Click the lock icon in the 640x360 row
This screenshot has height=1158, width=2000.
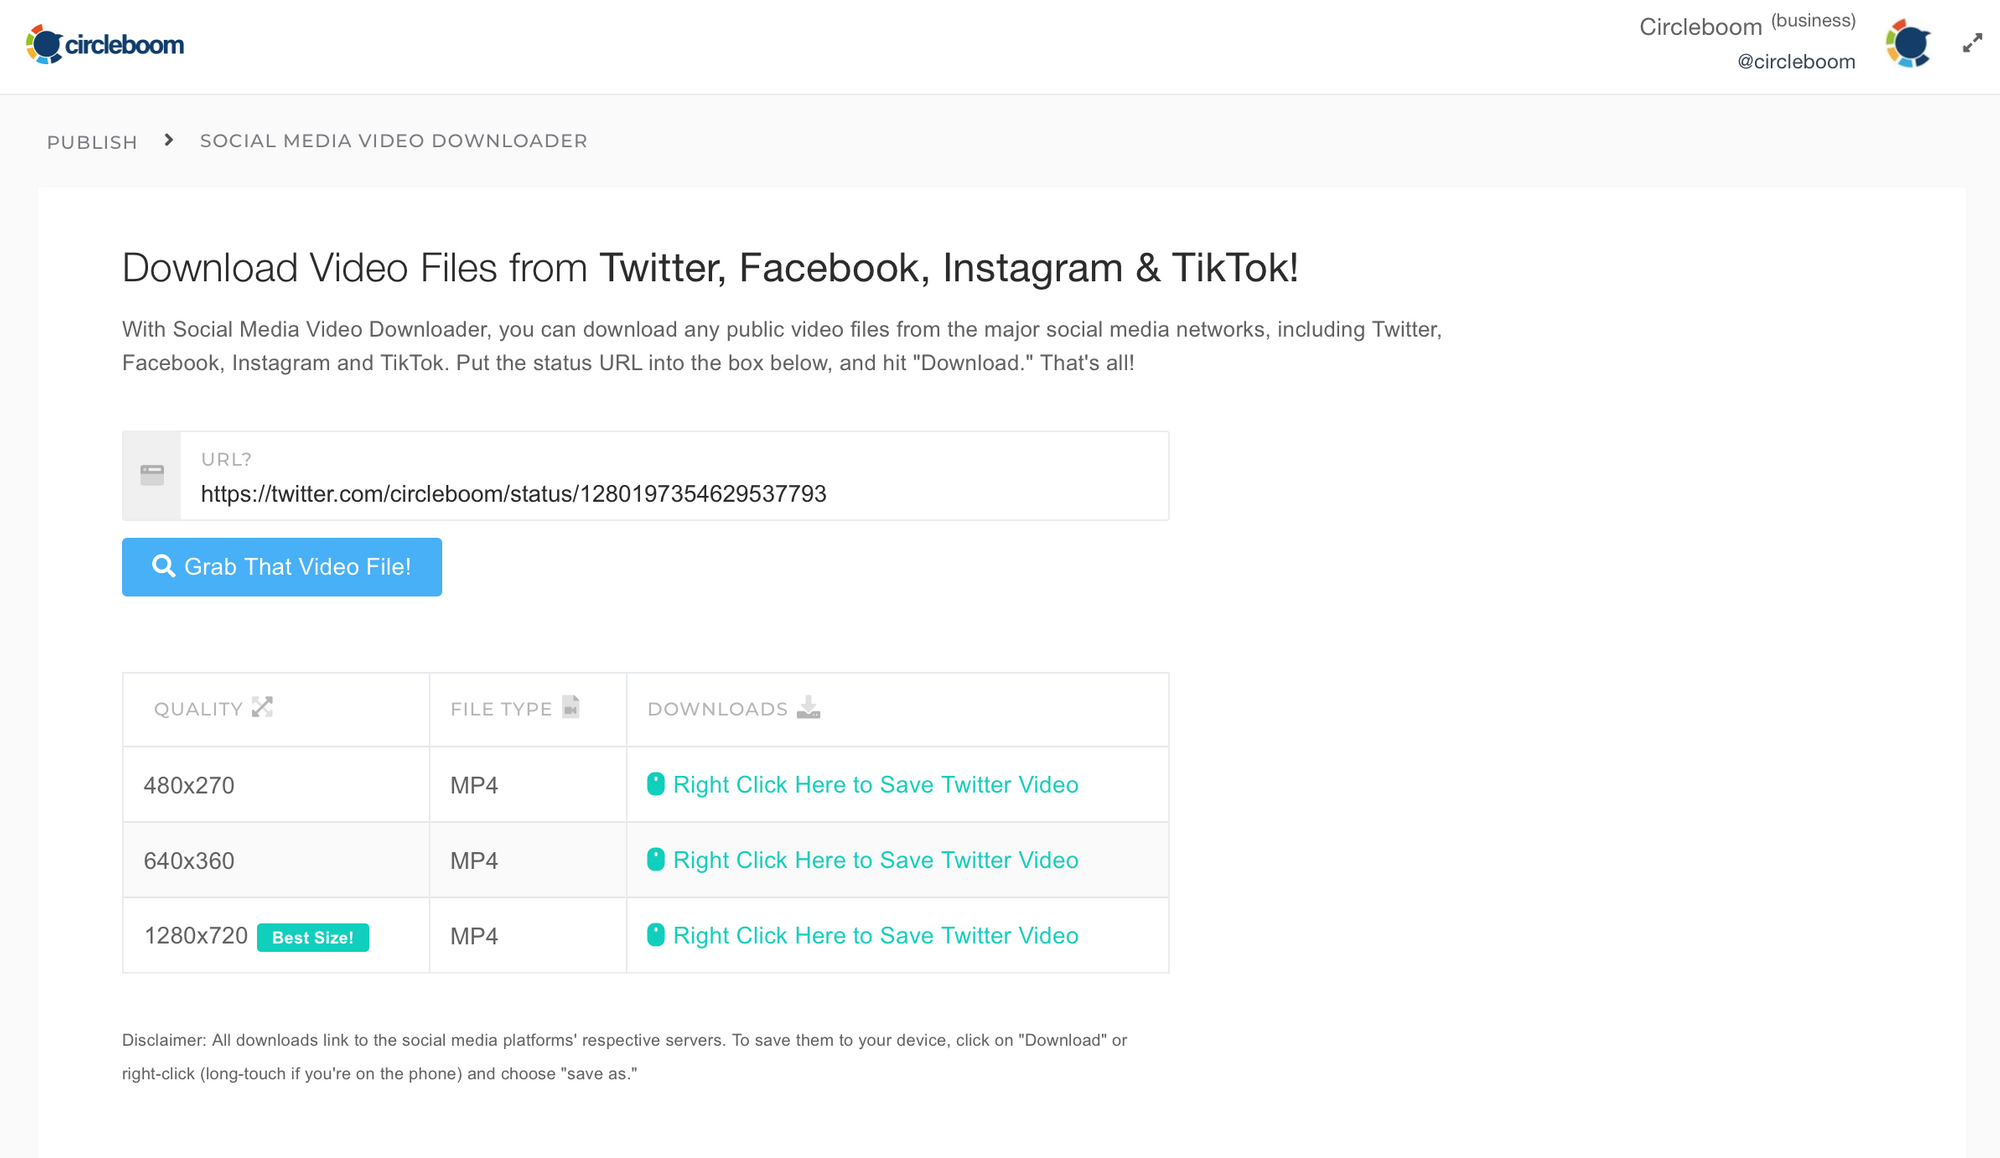coord(657,860)
